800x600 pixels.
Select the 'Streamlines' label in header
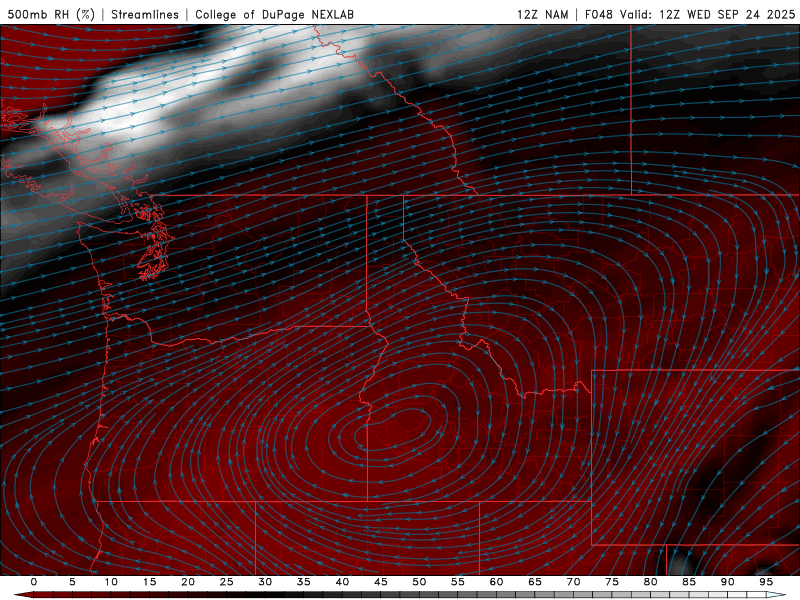[145, 14]
